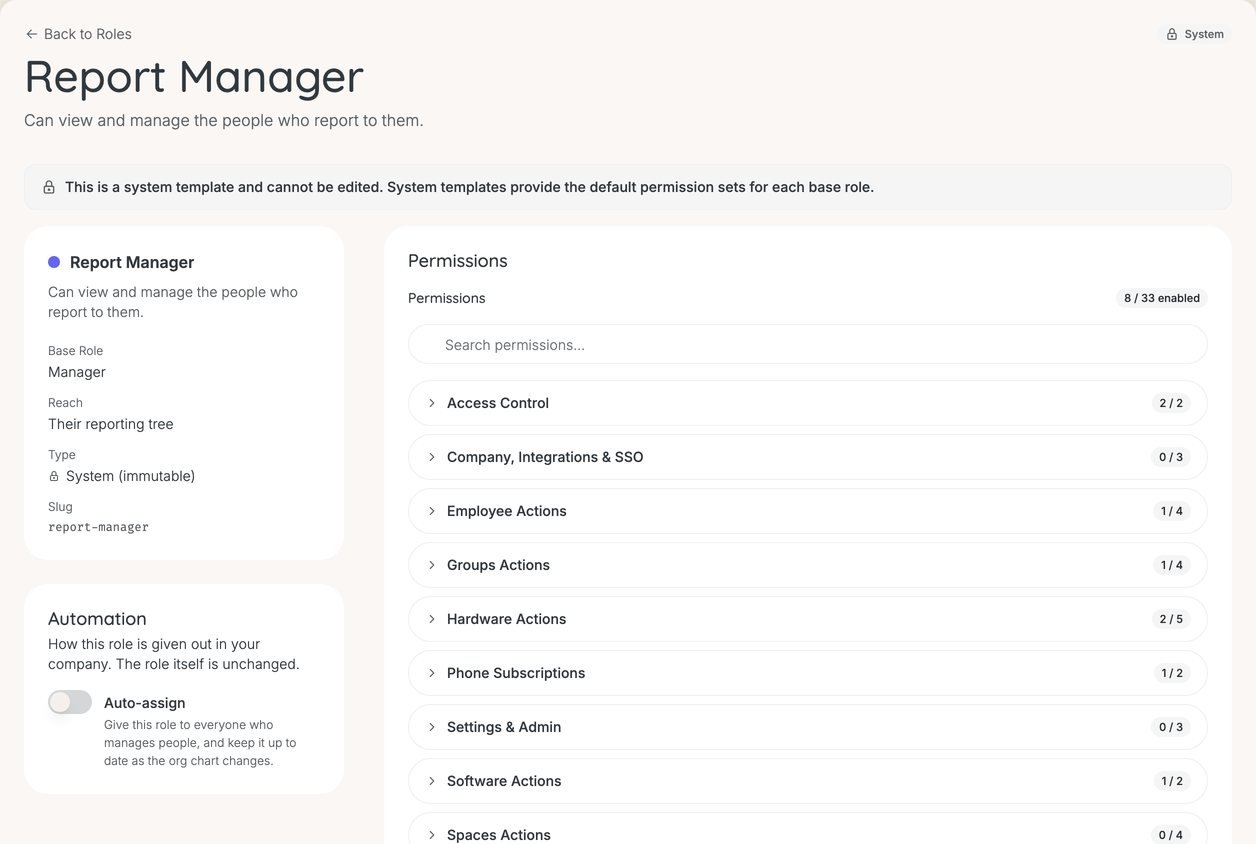
Task: Click the 8 / 33 enabled badge
Action: pyautogui.click(x=1162, y=298)
